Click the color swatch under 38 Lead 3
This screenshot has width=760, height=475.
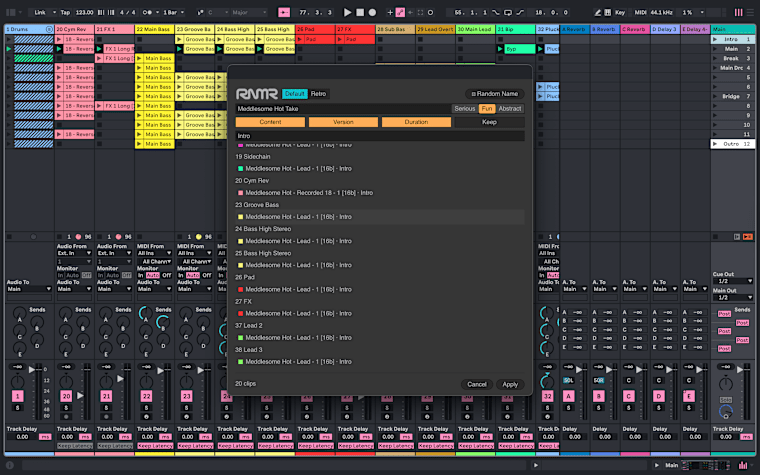coord(240,362)
